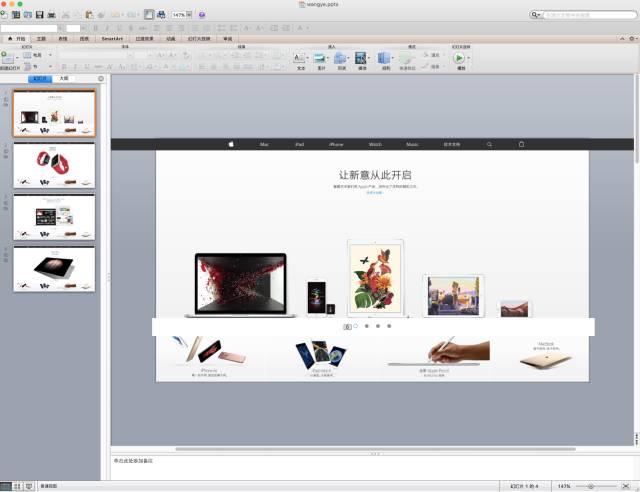Screen dimensions: 640x492
Task: Collapse the ribbon with the up chevron
Action: click(622, 38)
